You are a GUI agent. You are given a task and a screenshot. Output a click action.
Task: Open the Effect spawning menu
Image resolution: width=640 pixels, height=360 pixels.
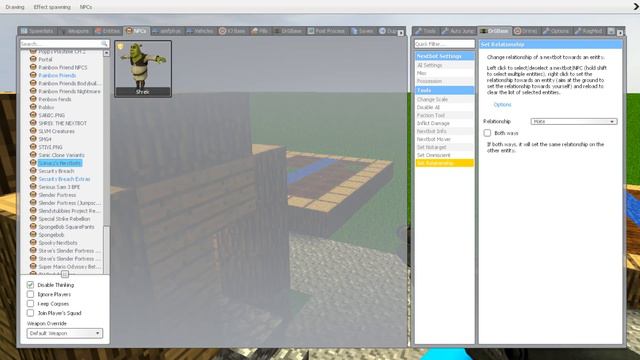[52, 7]
